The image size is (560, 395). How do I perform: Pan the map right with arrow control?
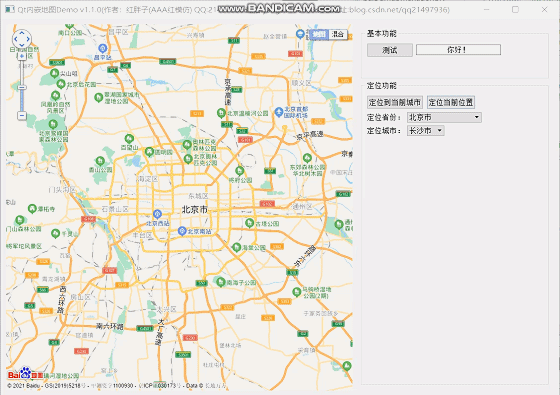pyautogui.click(x=28, y=39)
